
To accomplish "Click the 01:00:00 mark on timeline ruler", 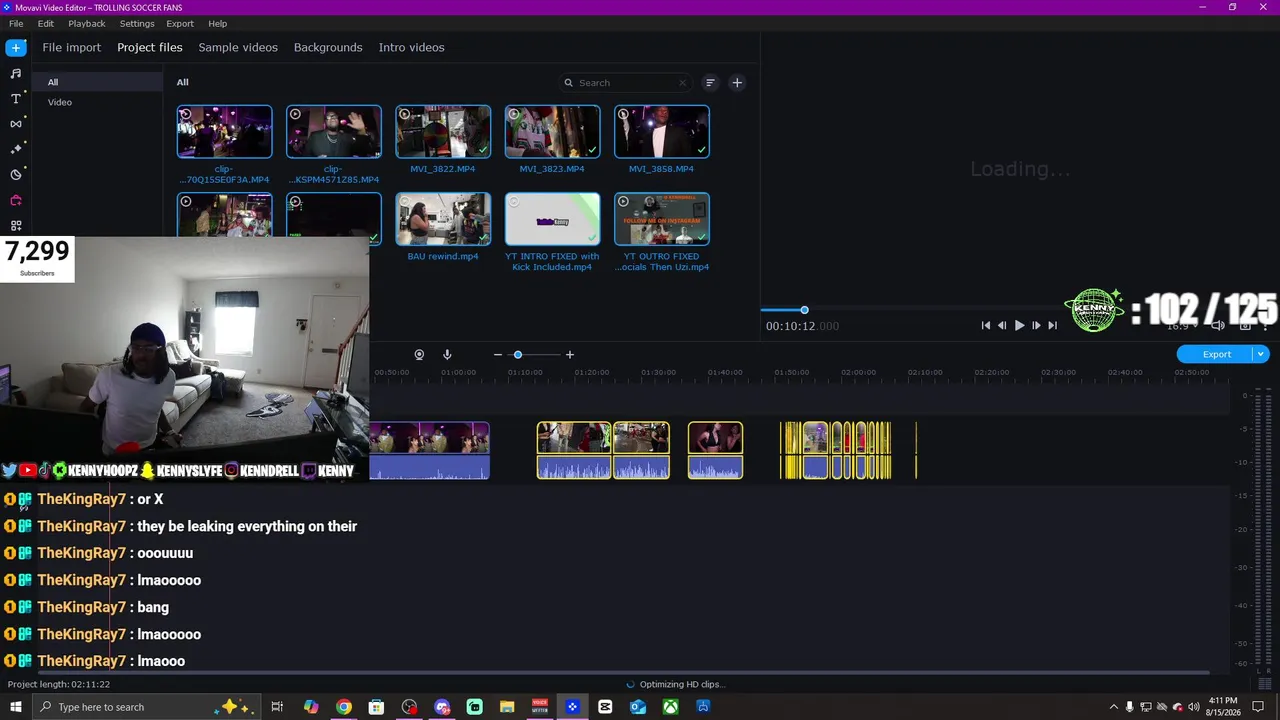I will (458, 373).
